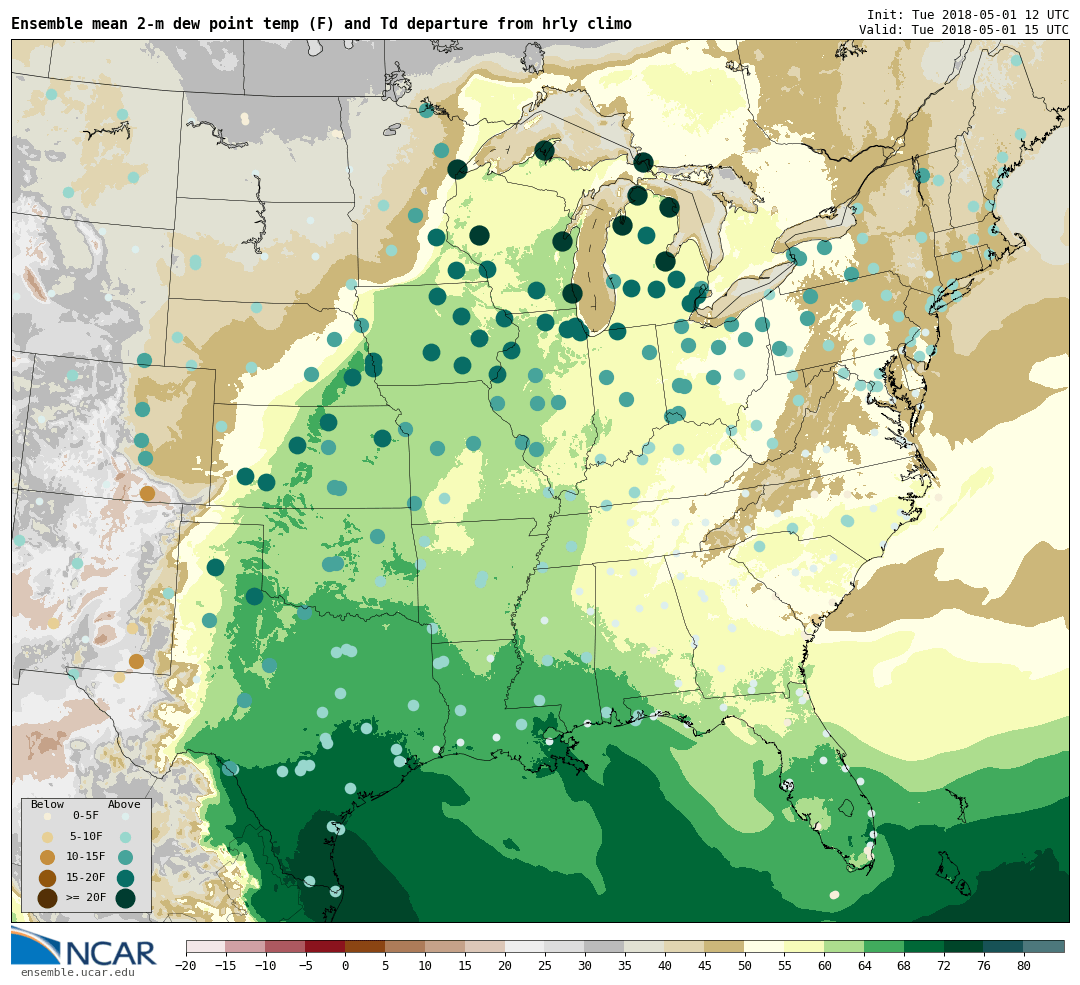
Task: Click the 35 colorbar tick label
Action: coord(625,966)
